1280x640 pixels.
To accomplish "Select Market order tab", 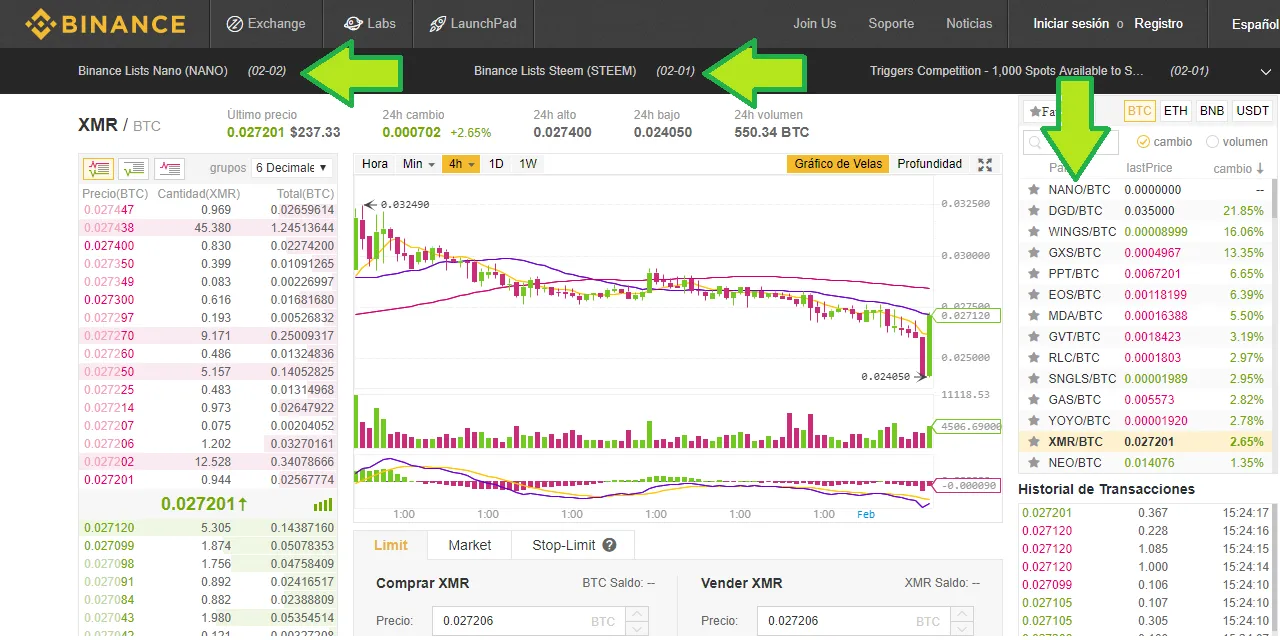I will (x=470, y=545).
